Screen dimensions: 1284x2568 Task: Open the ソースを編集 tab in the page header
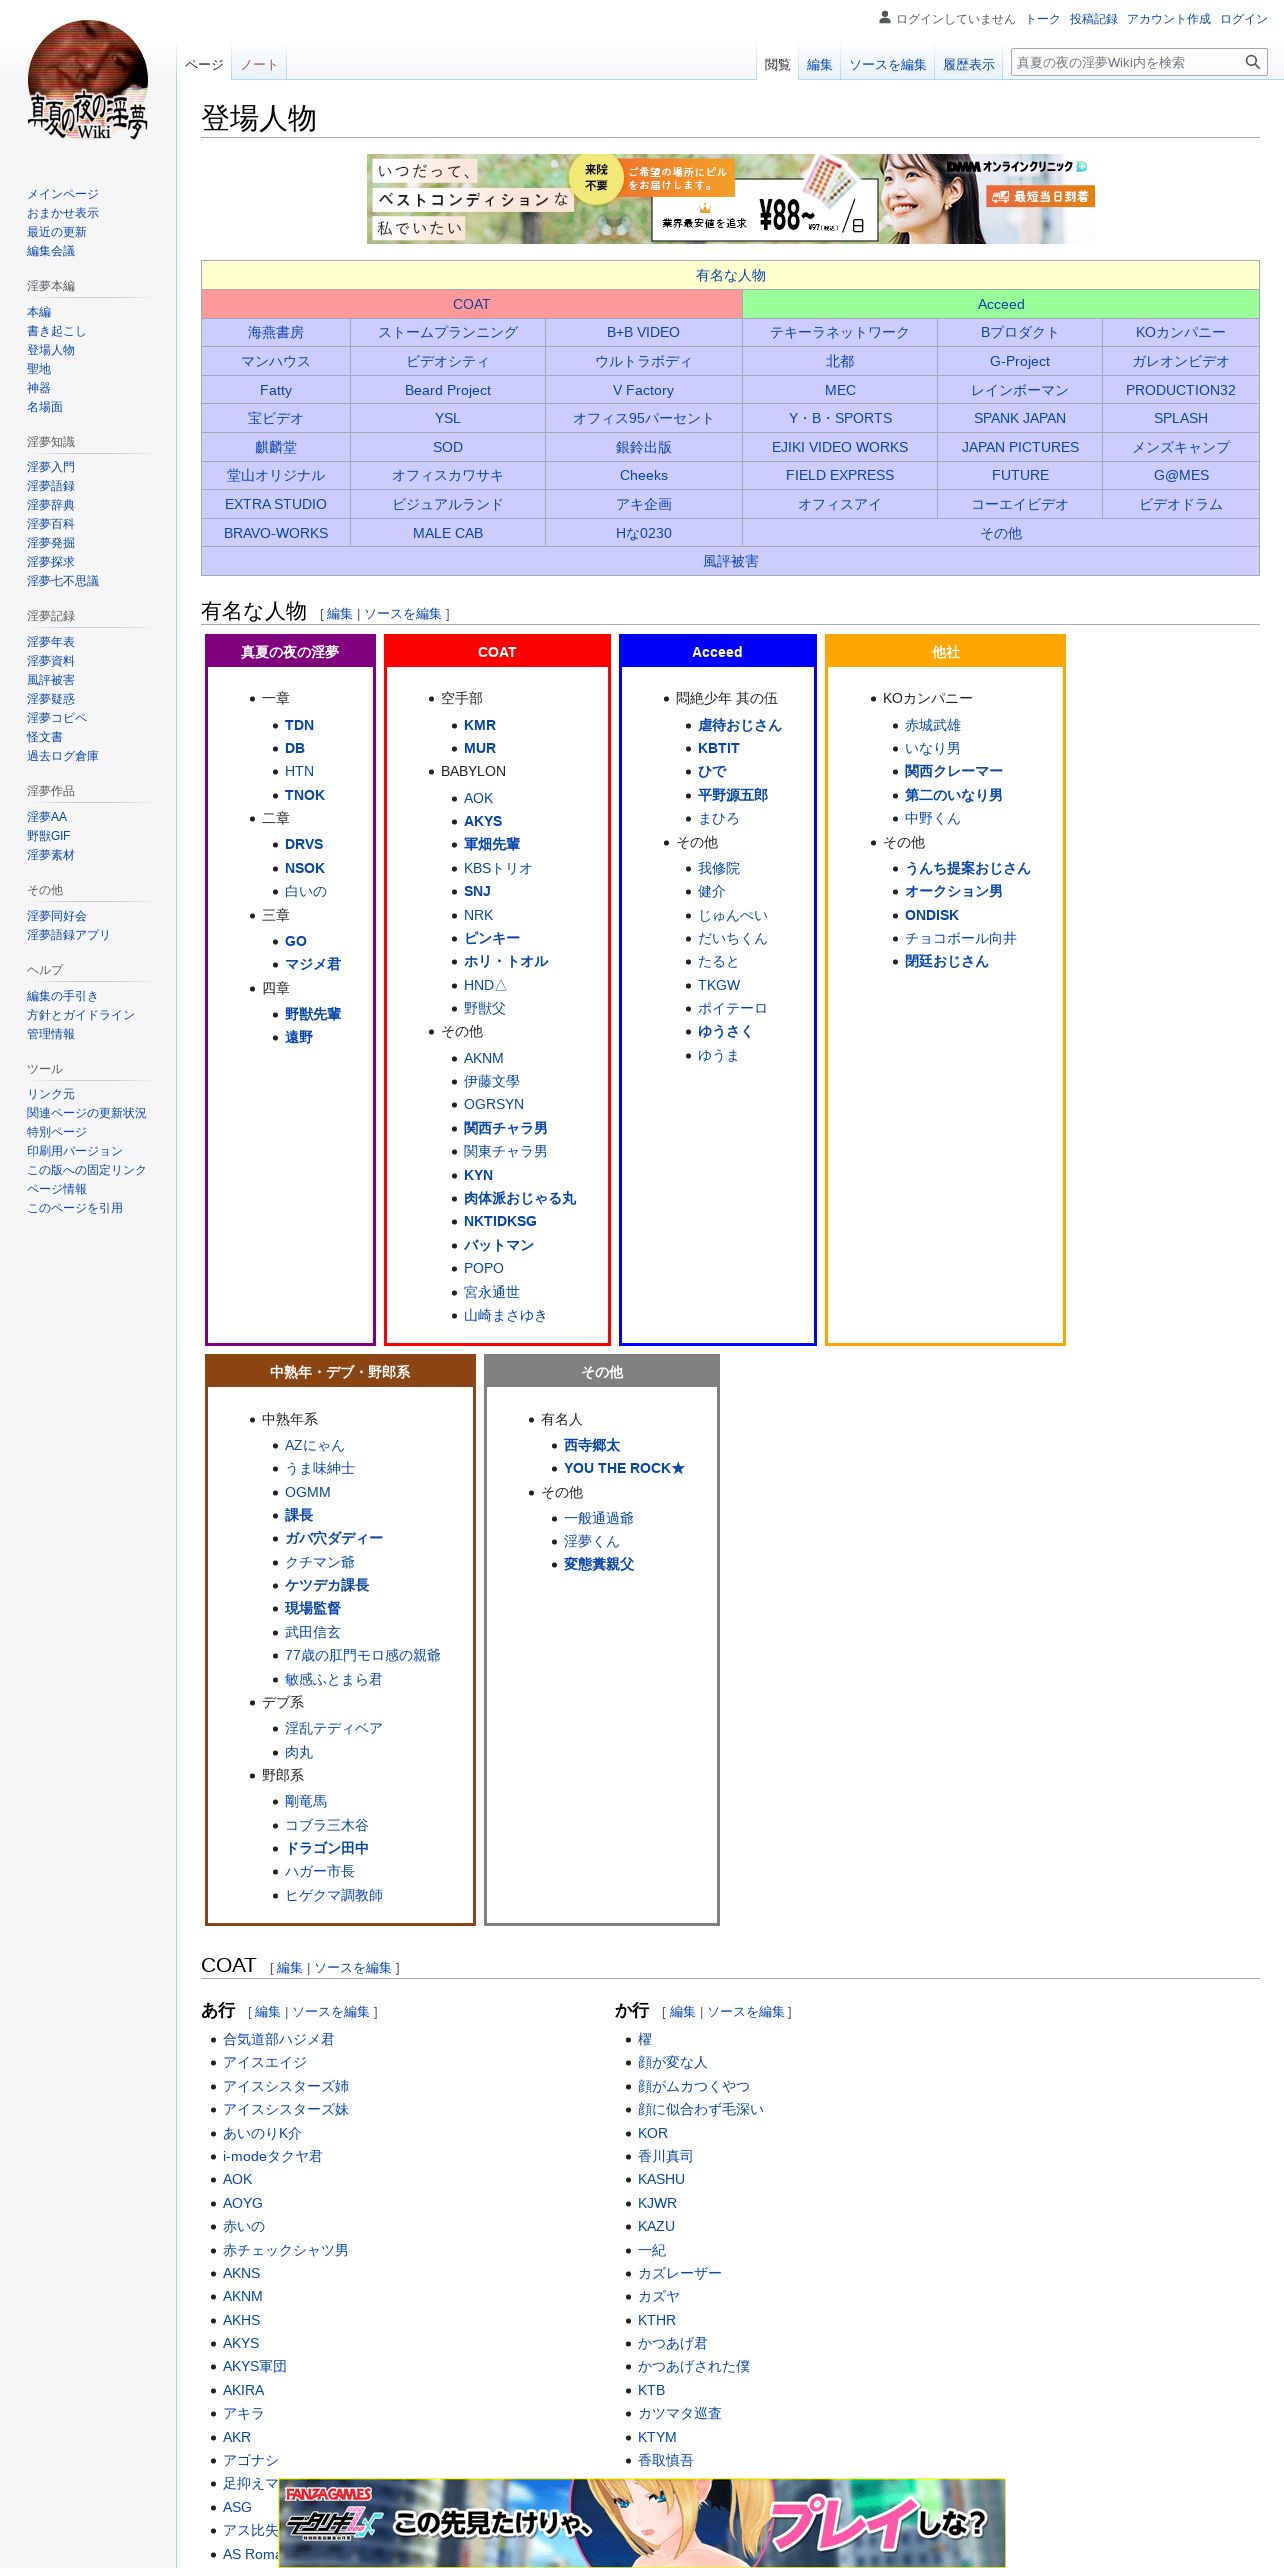pyautogui.click(x=888, y=65)
